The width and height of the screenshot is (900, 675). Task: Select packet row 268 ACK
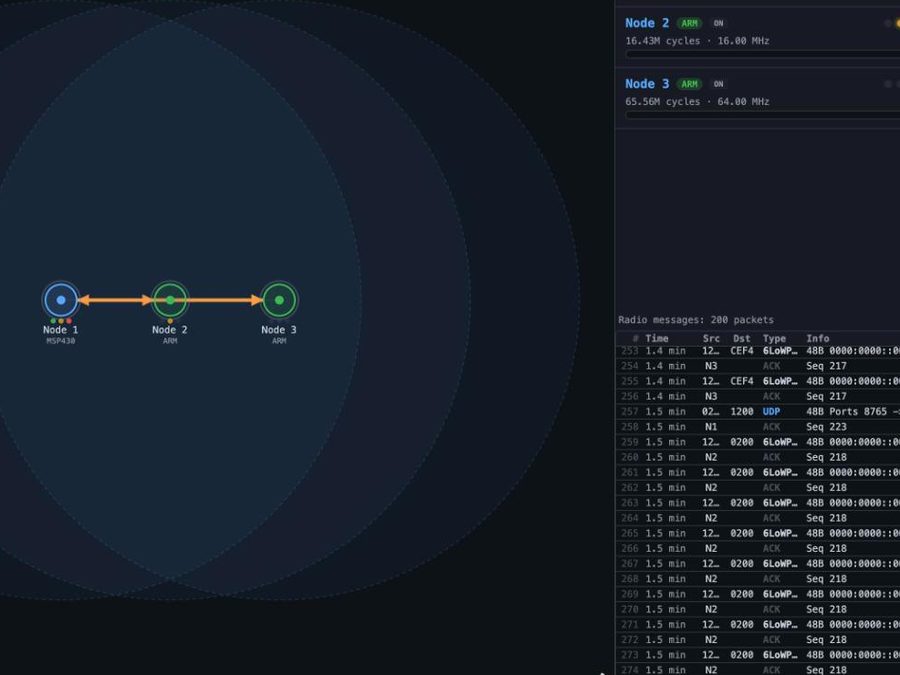[x=758, y=579]
